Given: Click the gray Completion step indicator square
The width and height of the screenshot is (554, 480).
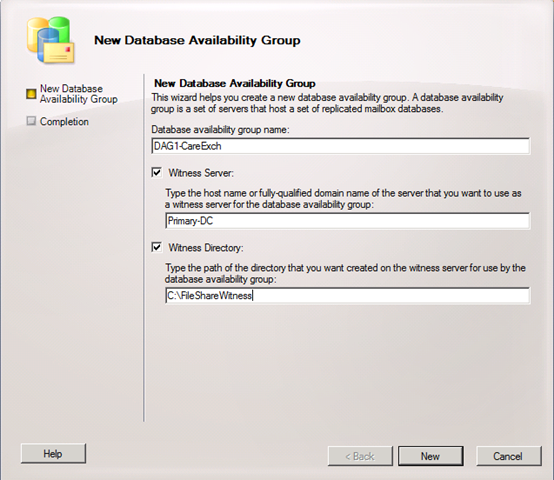Looking at the screenshot, I should [x=31, y=121].
